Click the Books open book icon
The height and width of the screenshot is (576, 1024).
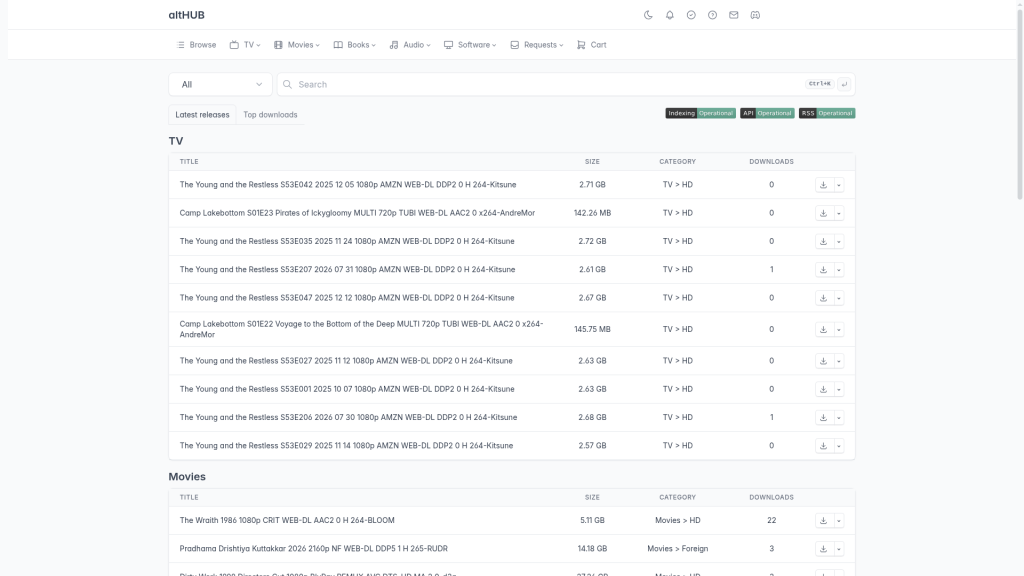(x=338, y=45)
